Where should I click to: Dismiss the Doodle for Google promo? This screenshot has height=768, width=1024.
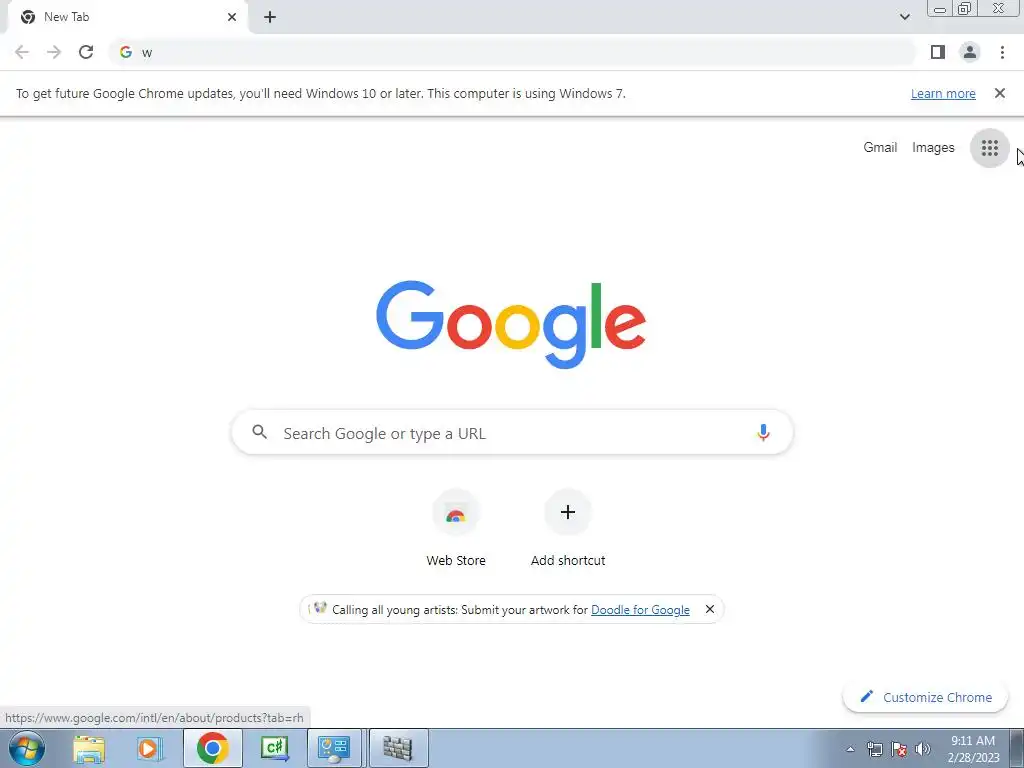pyautogui.click(x=709, y=609)
